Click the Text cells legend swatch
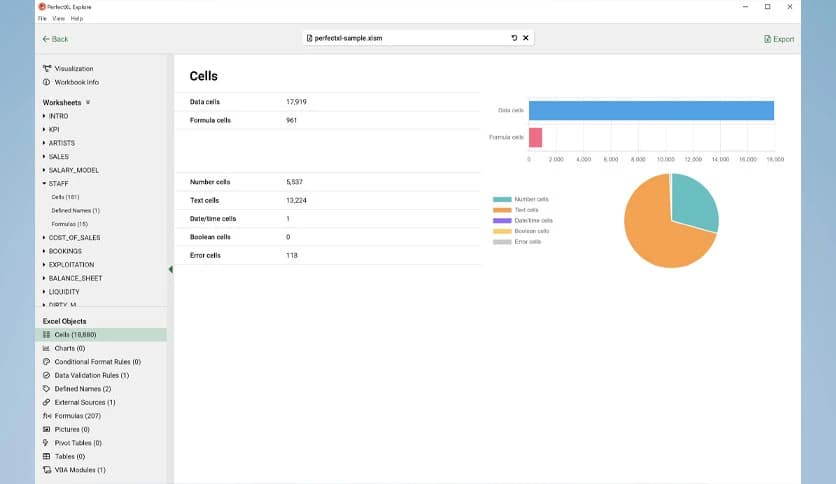Viewport: 836px width, 484px height. pyautogui.click(x=502, y=210)
